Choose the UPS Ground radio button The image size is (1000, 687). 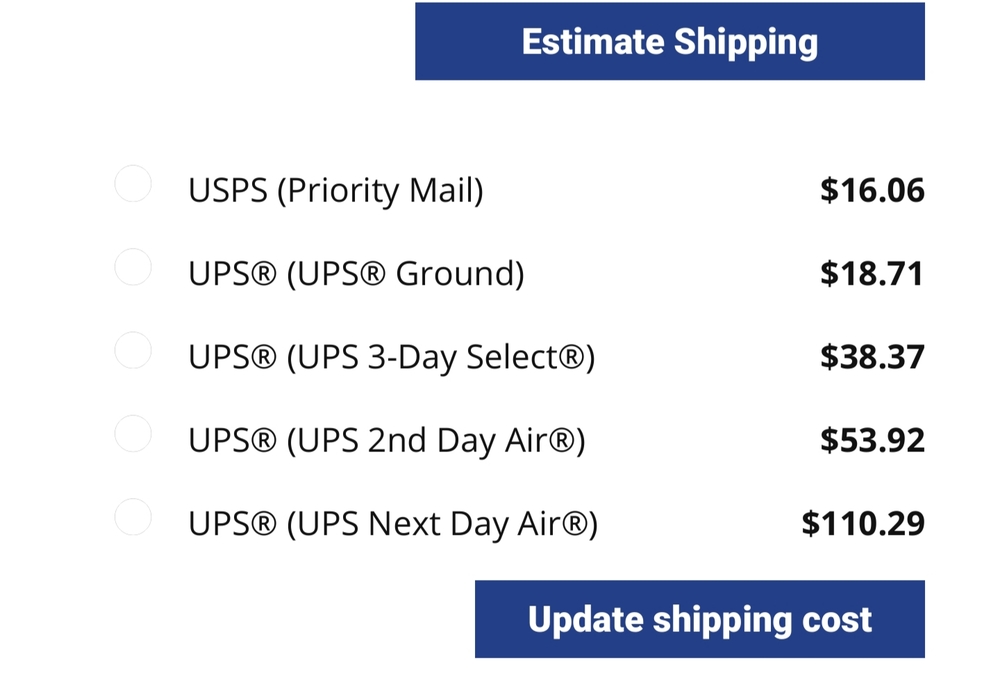click(133, 267)
